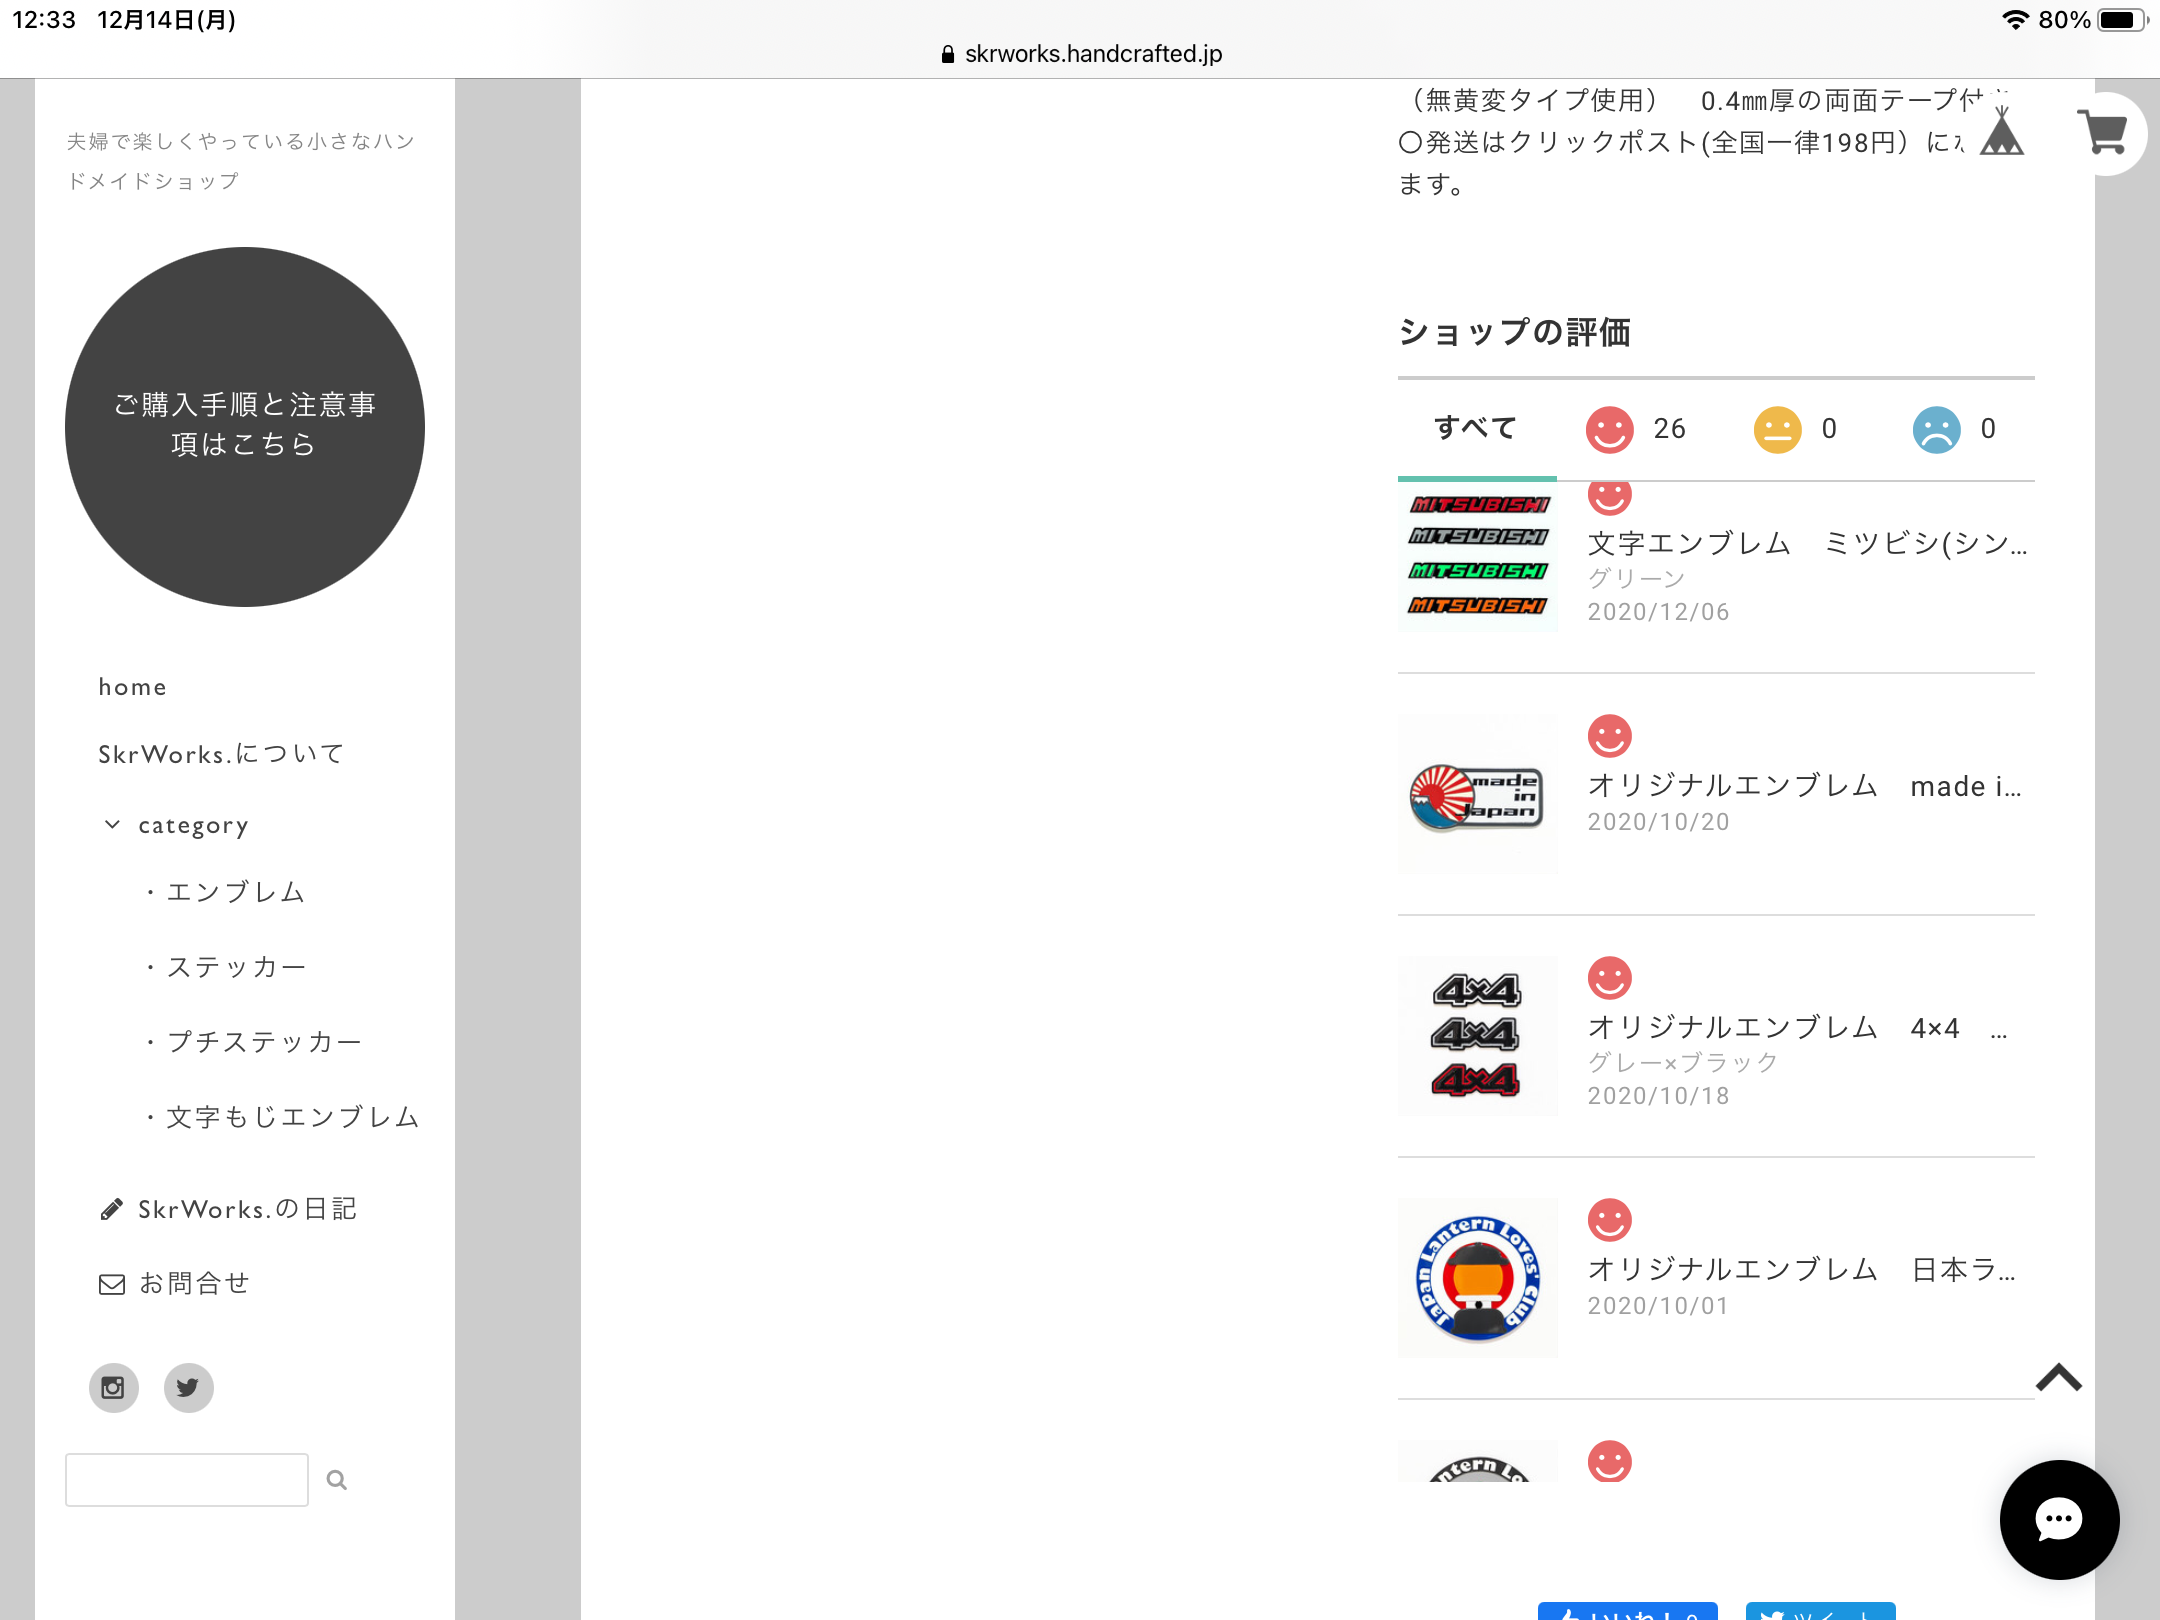Click the scroll-to-top arrow
This screenshot has height=1620, width=2160.
coord(2058,1378)
